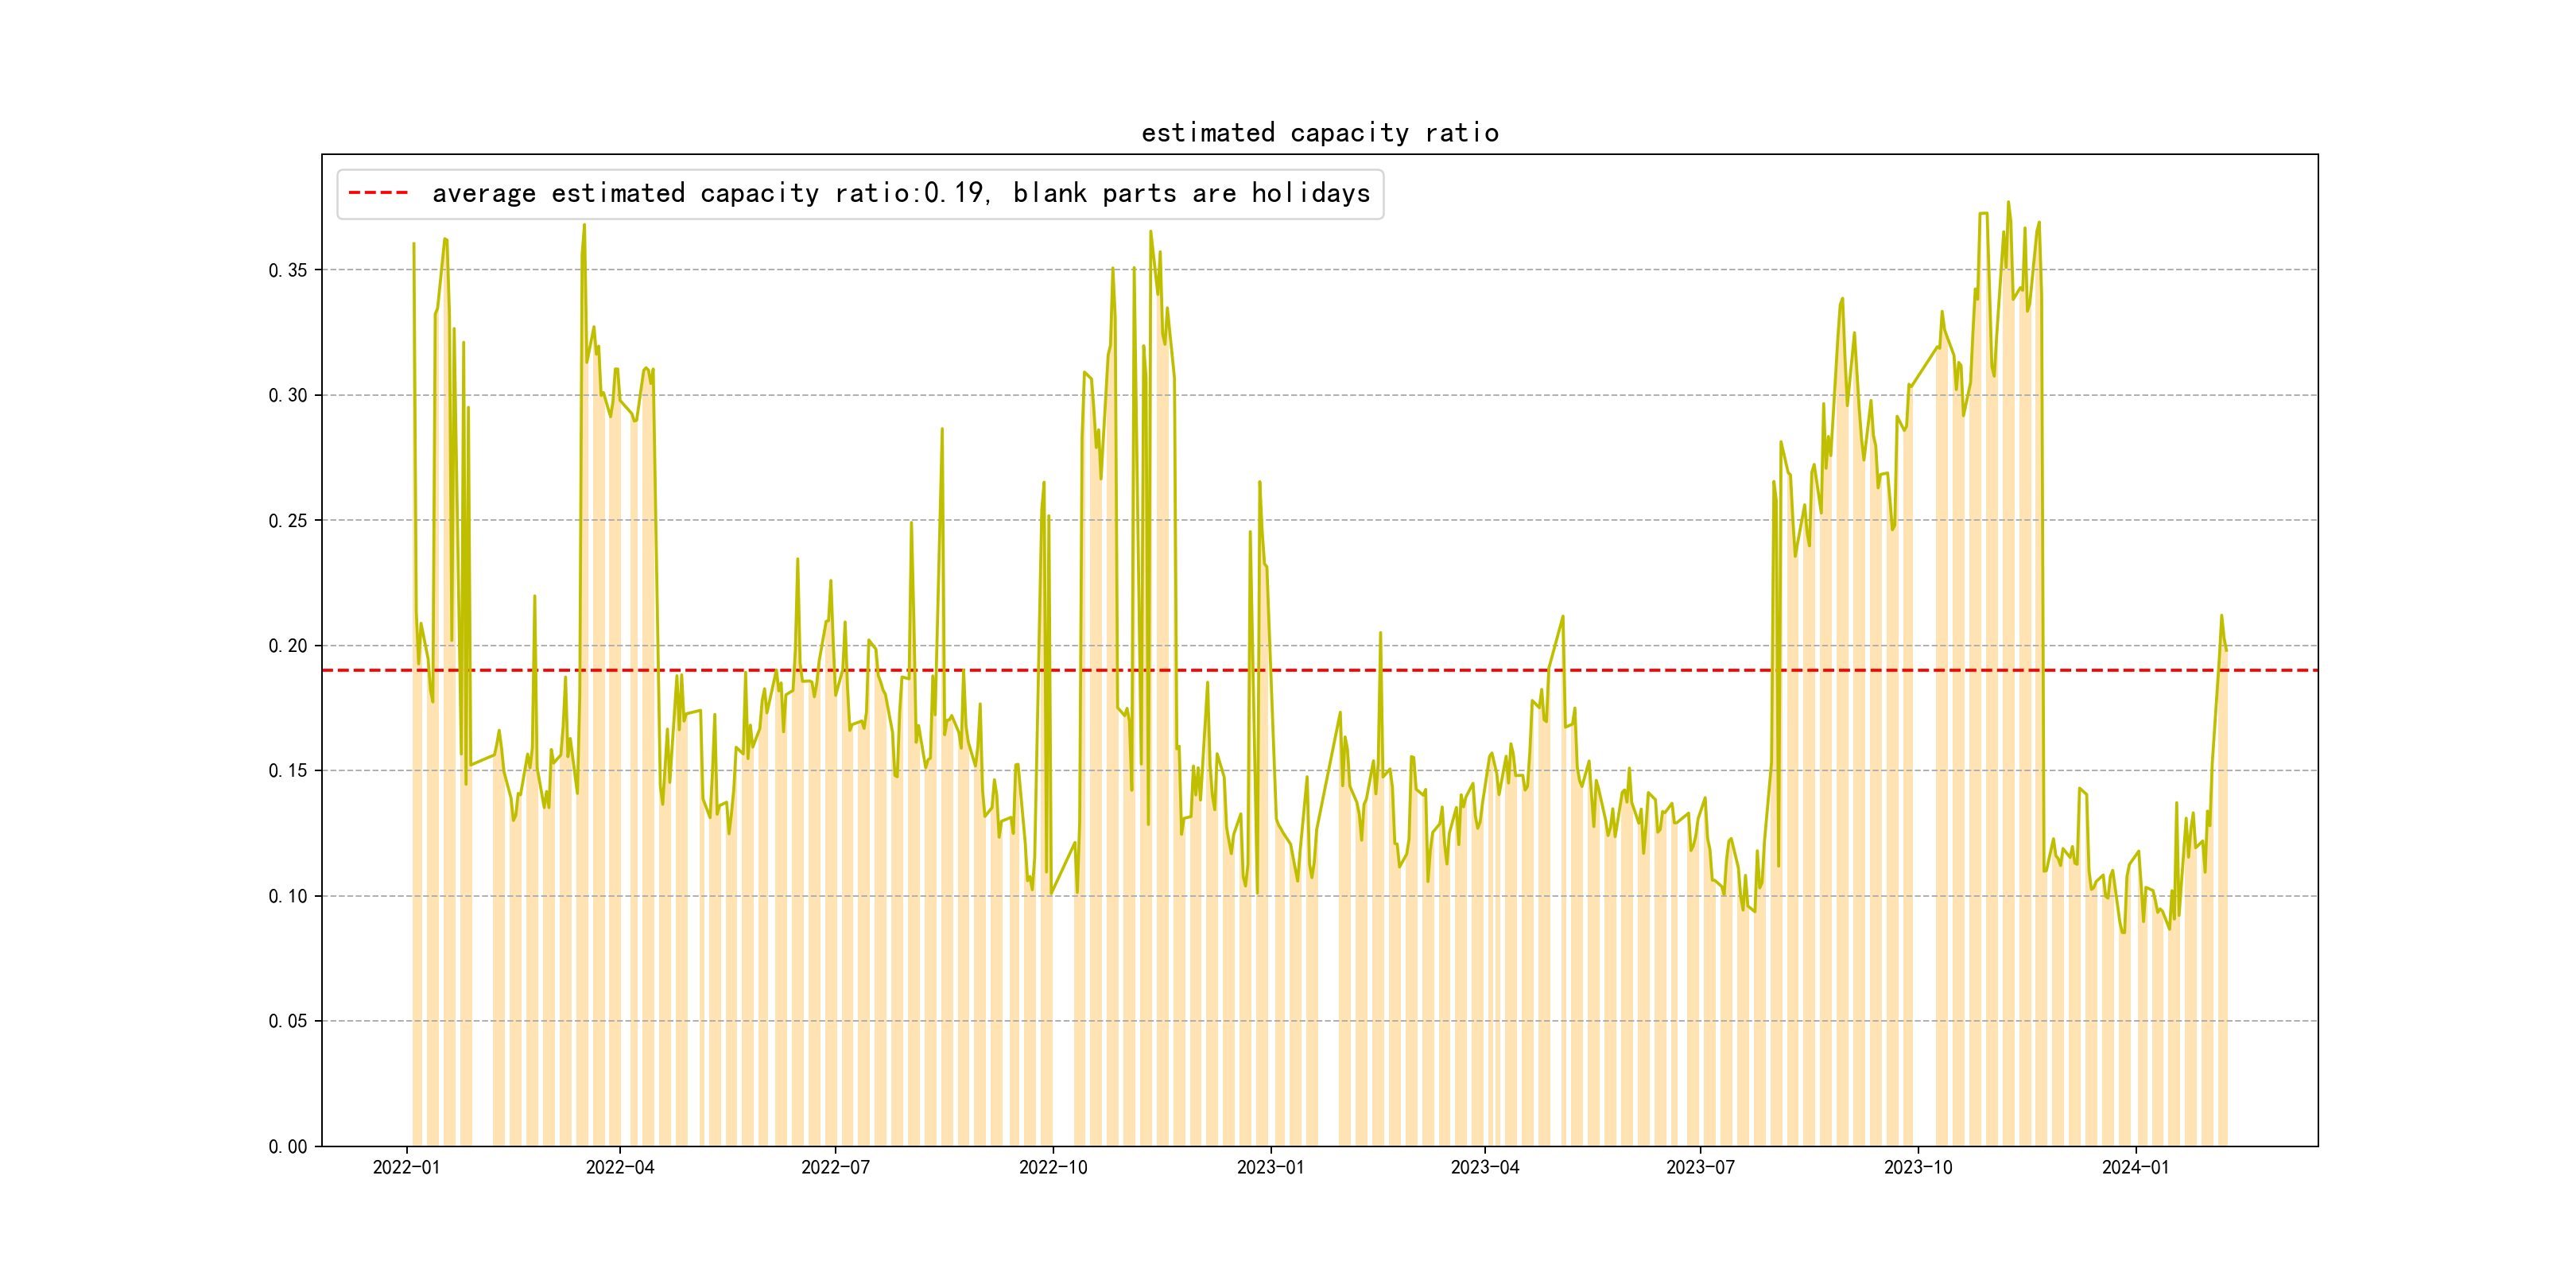This screenshot has height=1288, width=2576.
Task: Click the 2024-01 x-axis date label
Action: (2135, 1168)
